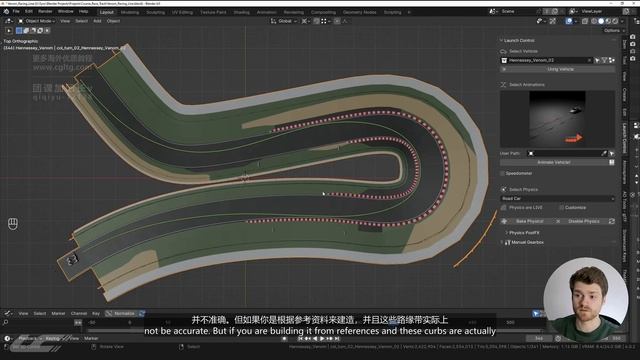The height and width of the screenshot is (360, 640).
Task: Expand the Physics PostFX section
Action: coord(522,233)
